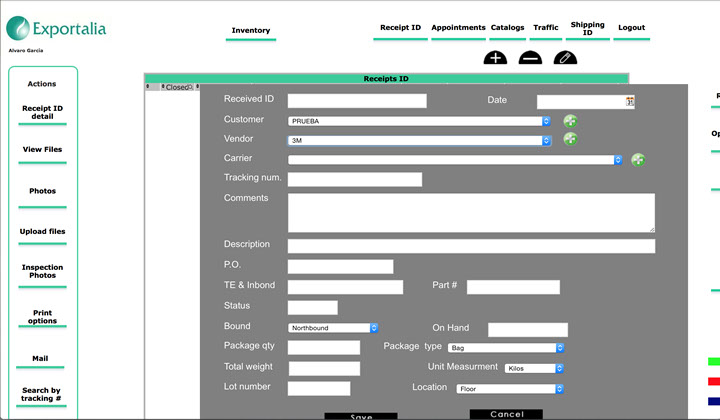The width and height of the screenshot is (720, 420).
Task: Go to the Inventory menu
Action: 251,30
